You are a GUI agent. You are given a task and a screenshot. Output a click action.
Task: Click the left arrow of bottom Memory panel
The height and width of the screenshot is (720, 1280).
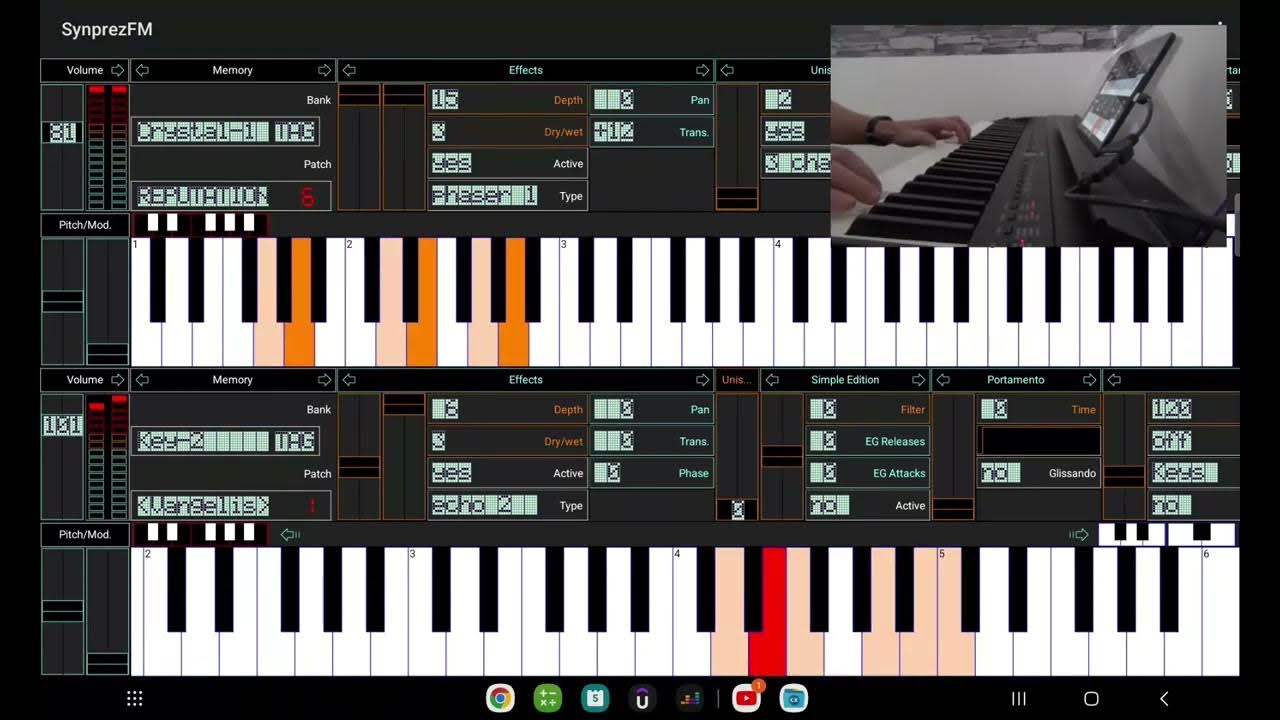point(142,380)
